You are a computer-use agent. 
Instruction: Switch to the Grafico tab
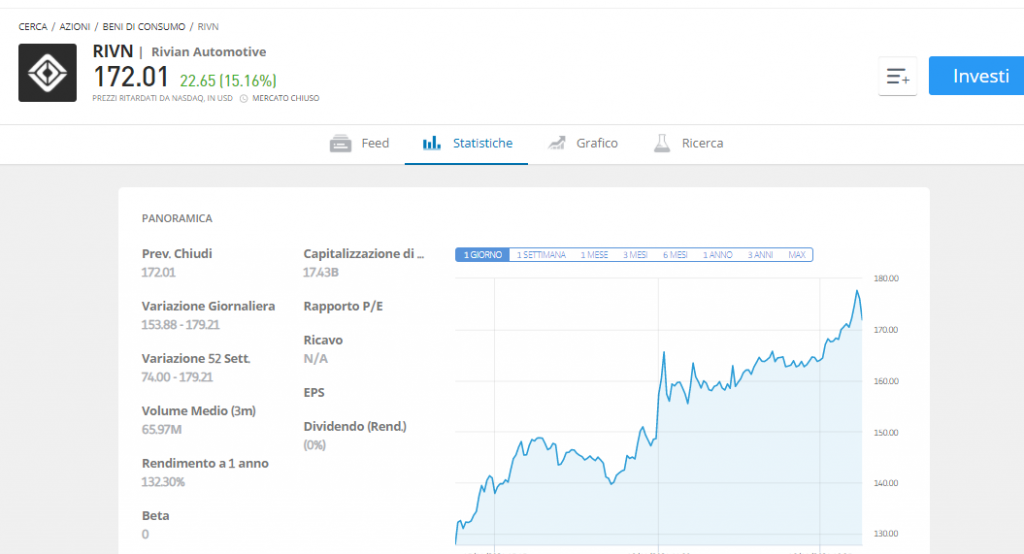click(x=583, y=143)
